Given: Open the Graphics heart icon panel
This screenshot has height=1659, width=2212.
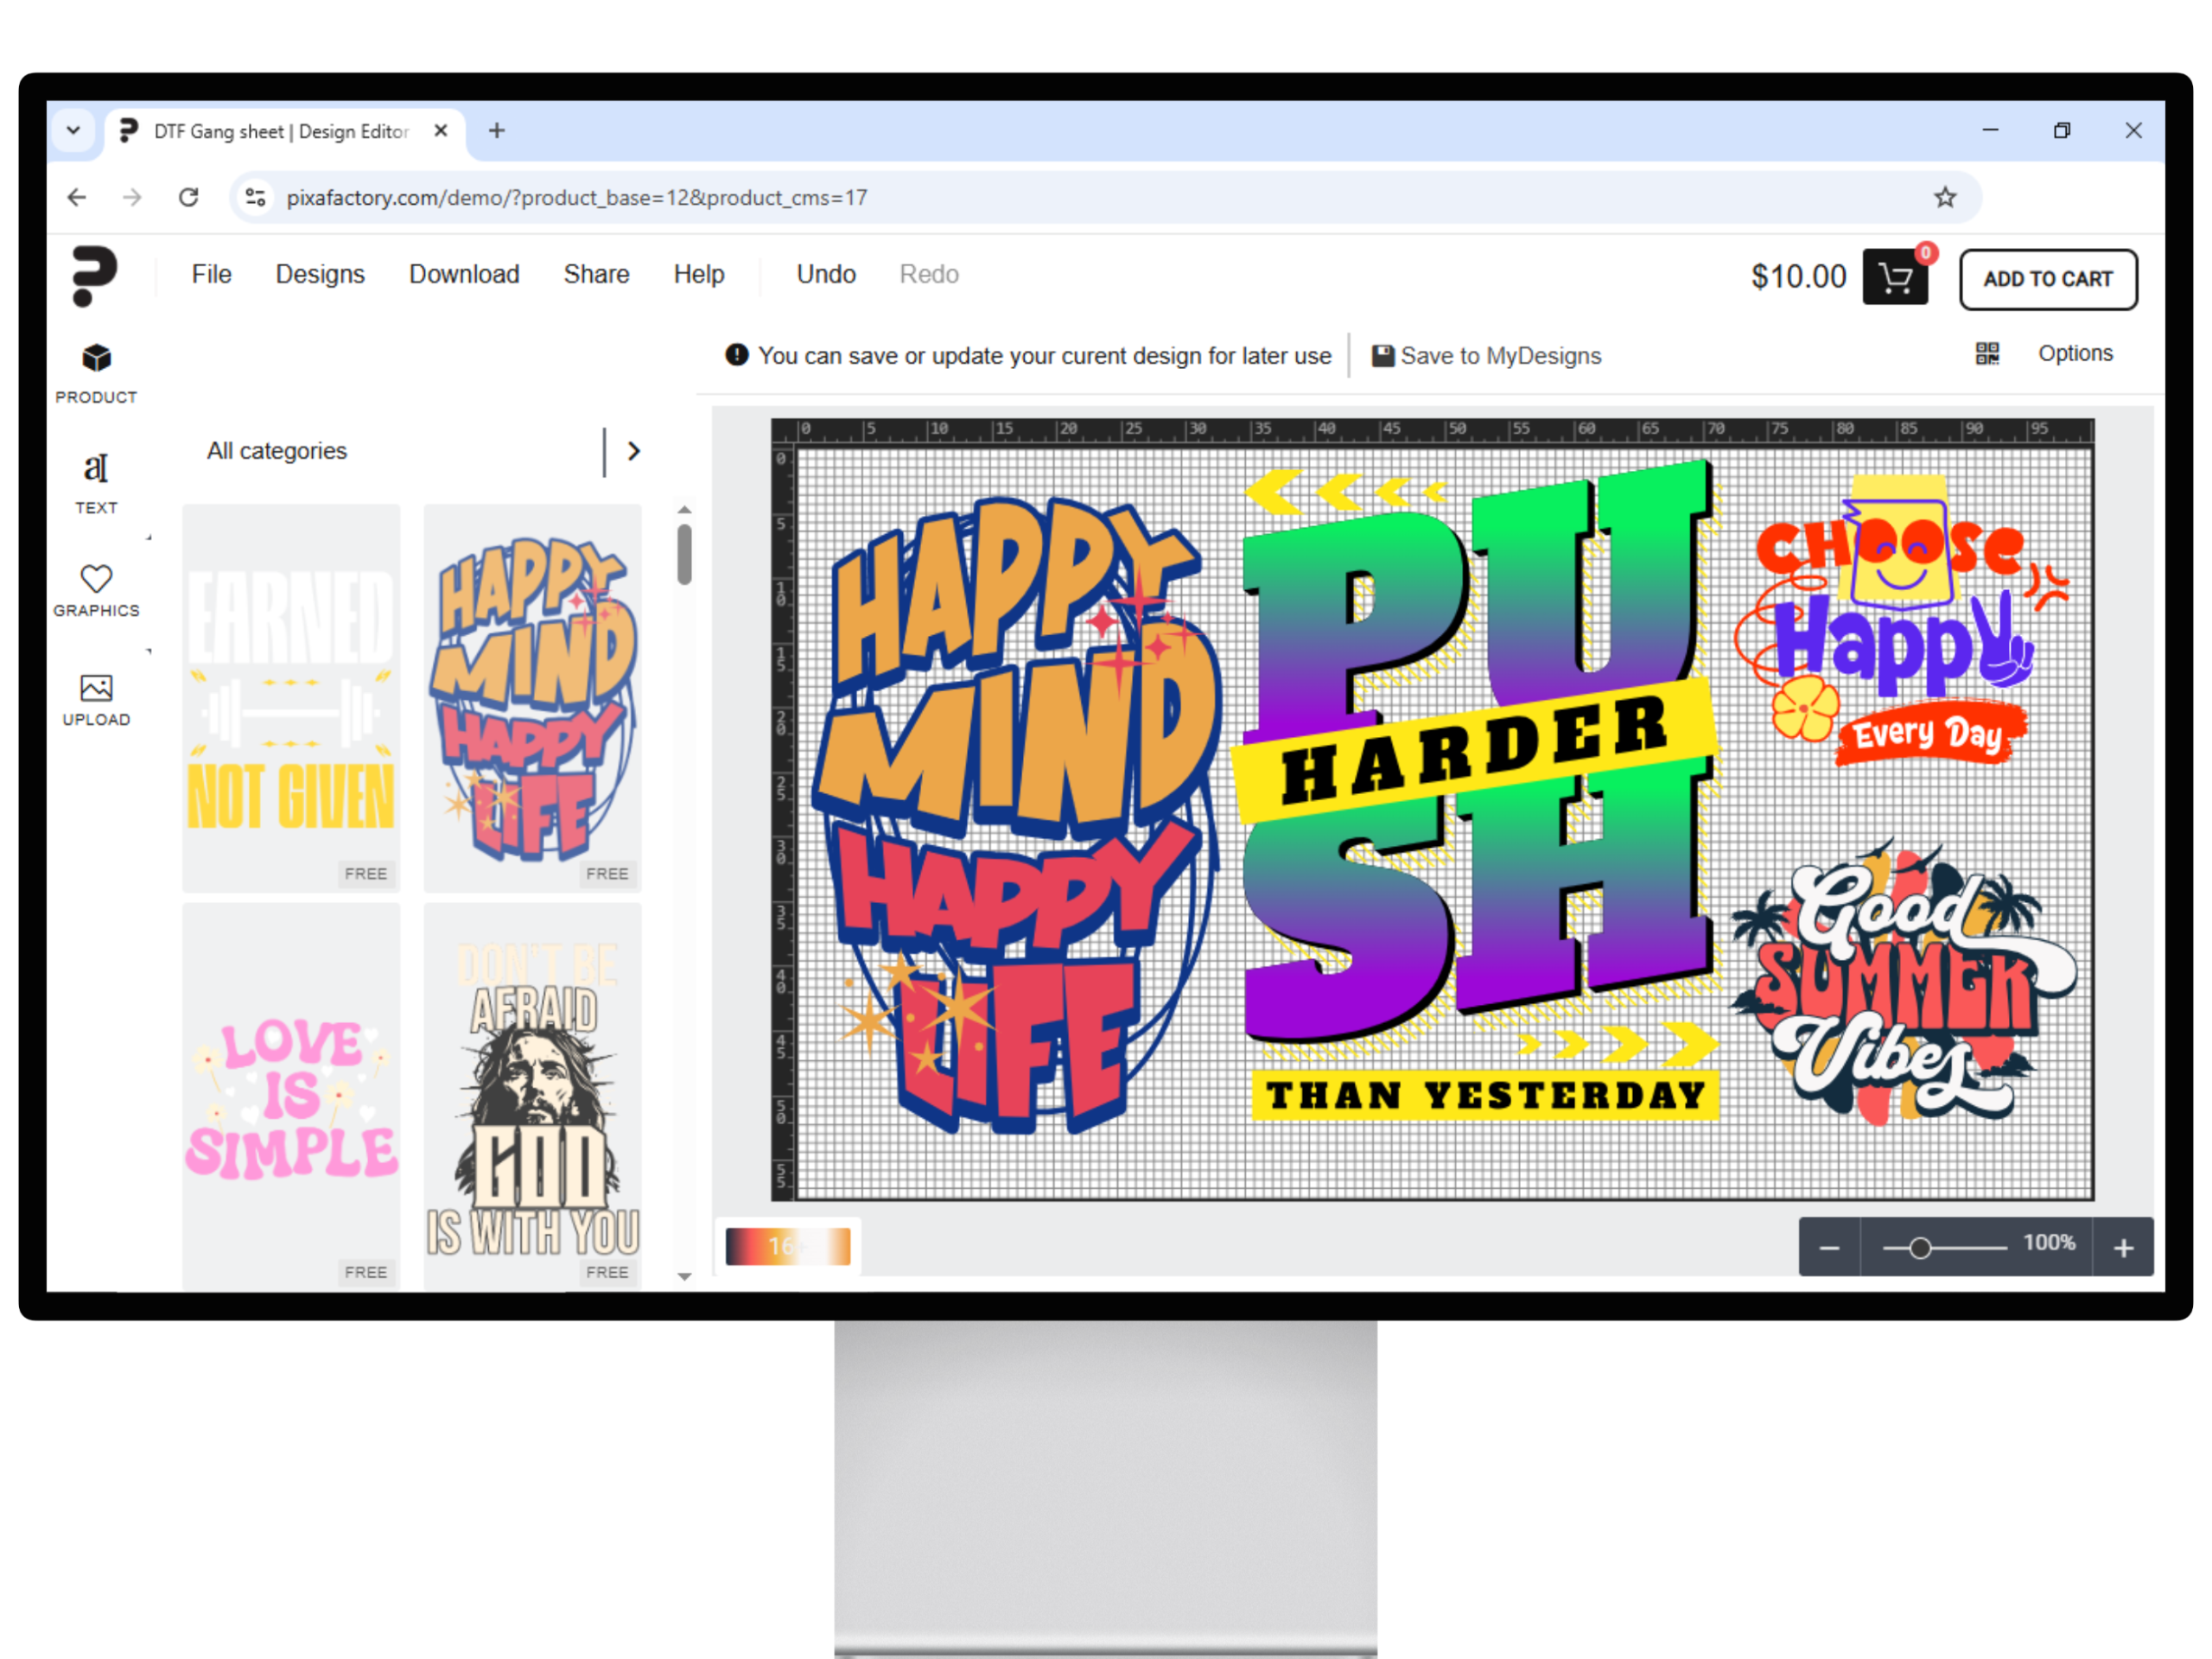Looking at the screenshot, I should 96,579.
